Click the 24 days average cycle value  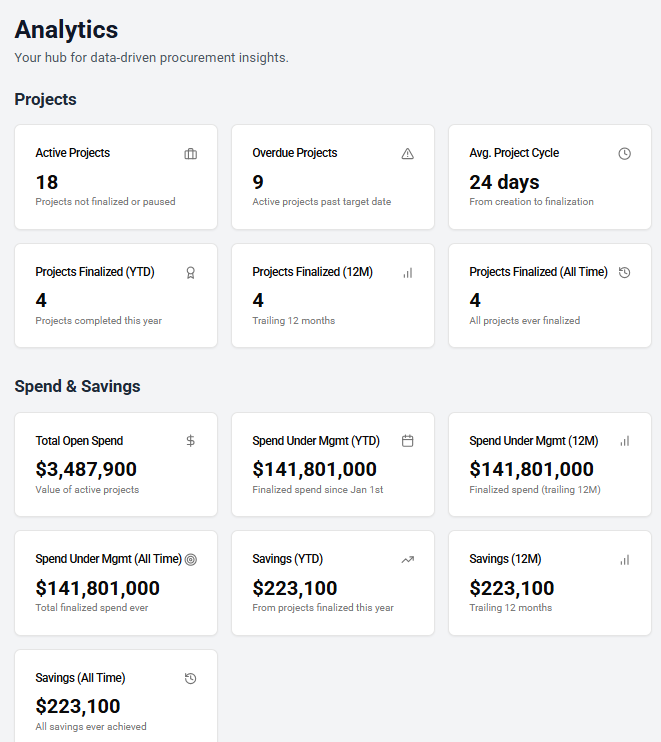504,182
